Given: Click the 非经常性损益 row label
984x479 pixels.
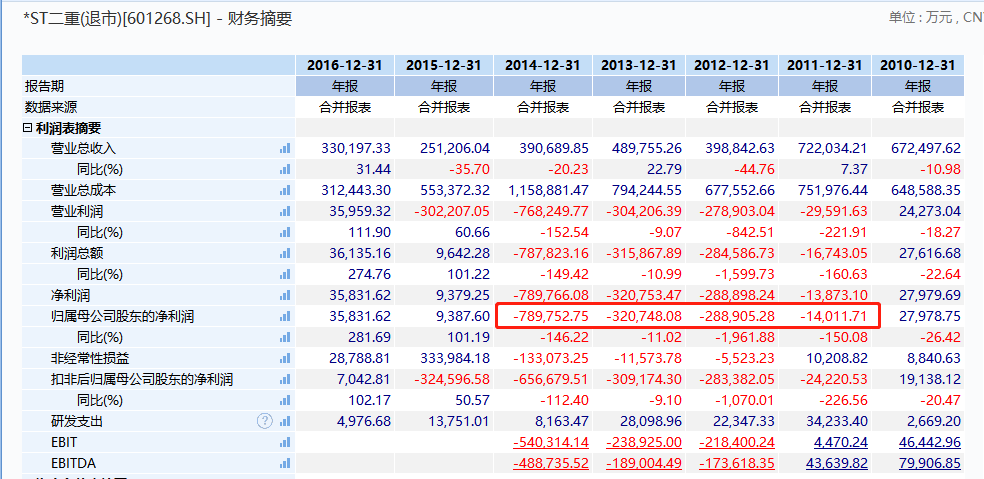Looking at the screenshot, I should tap(90, 358).
